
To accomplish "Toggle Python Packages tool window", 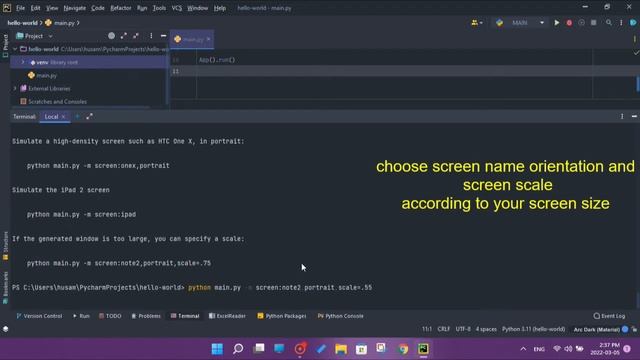I will tap(282, 316).
